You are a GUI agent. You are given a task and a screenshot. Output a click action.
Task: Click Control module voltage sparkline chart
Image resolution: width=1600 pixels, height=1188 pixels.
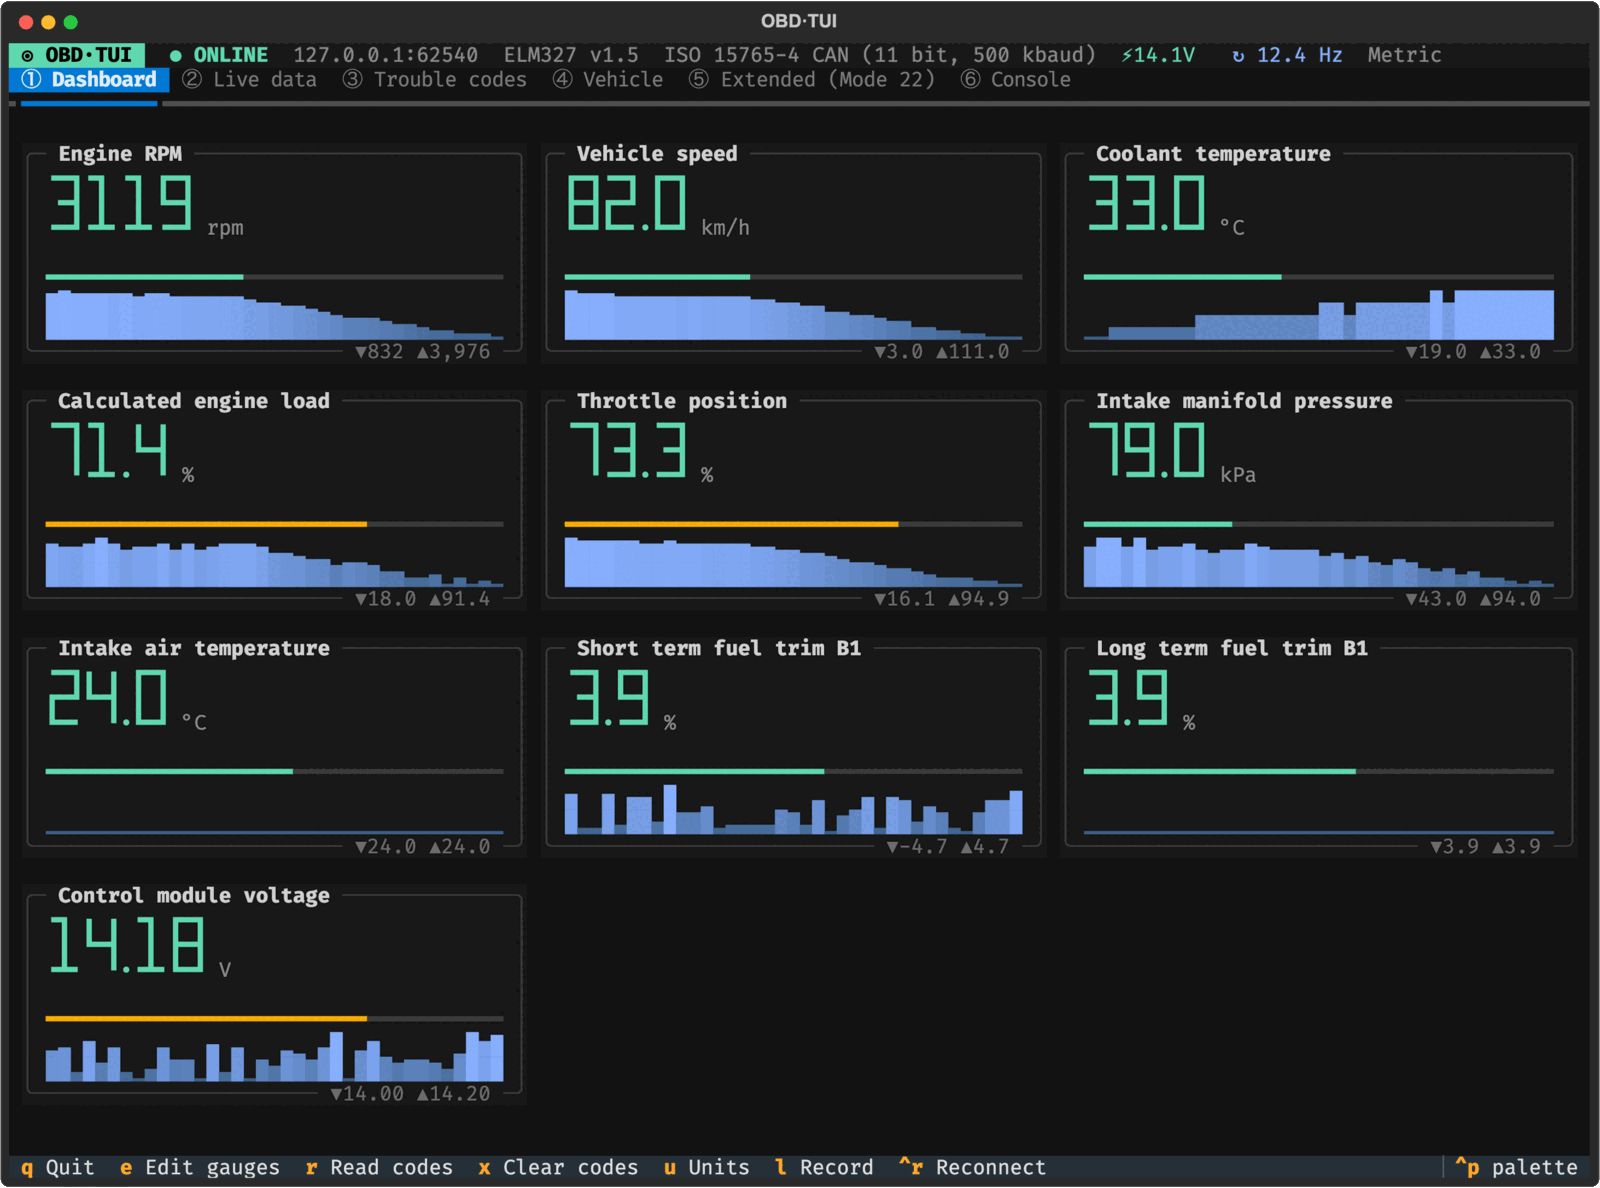click(x=274, y=1056)
